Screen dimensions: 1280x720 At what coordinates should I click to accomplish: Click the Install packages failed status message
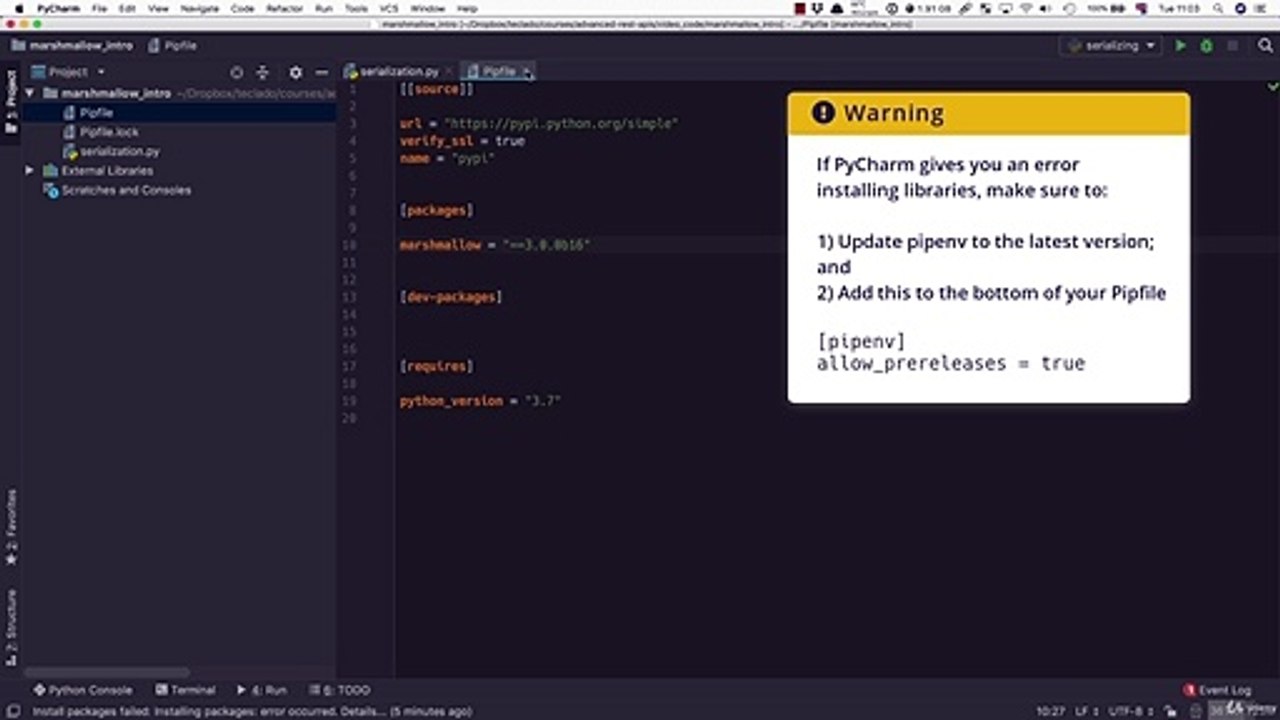(x=252, y=711)
